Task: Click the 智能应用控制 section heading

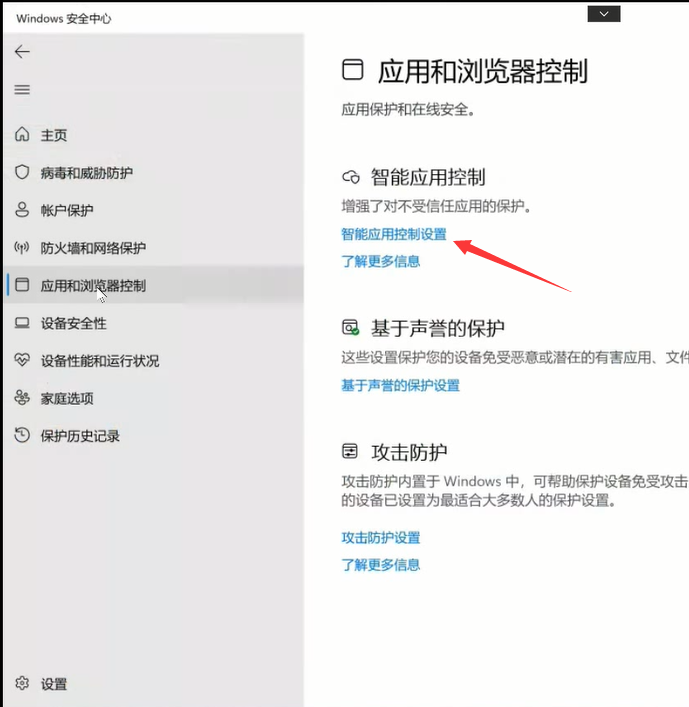Action: coord(428,177)
